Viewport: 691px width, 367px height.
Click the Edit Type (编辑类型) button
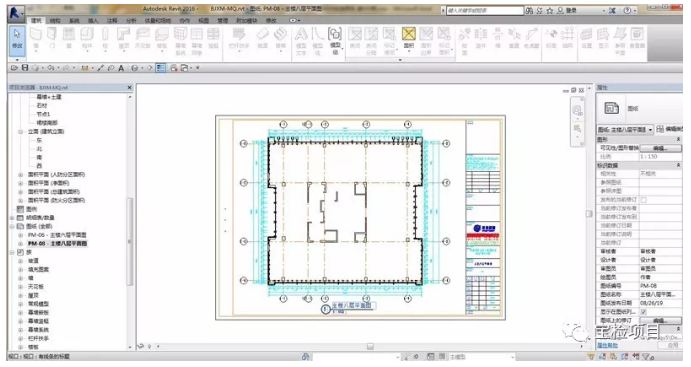pyautogui.click(x=669, y=129)
